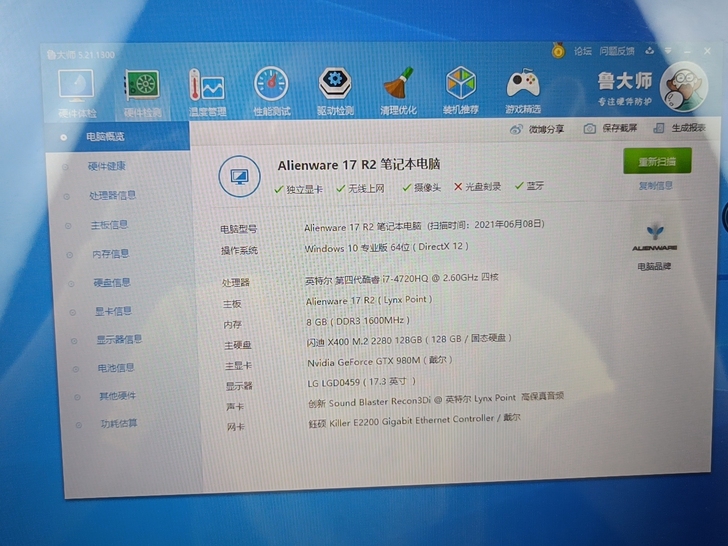Click the Alienware 17 R2 (Lynx Point) motherboard value
Screen dimensions: 728x546
point(369,300)
